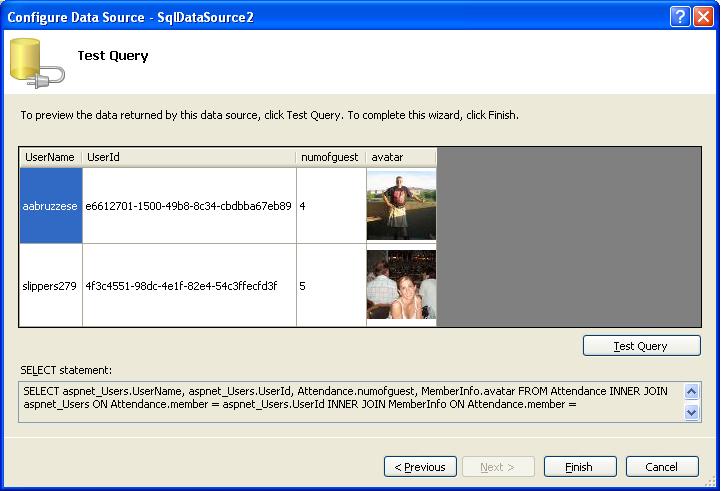Click the slippers279 avatar photo
The height and width of the screenshot is (491, 726).
pyautogui.click(x=401, y=284)
